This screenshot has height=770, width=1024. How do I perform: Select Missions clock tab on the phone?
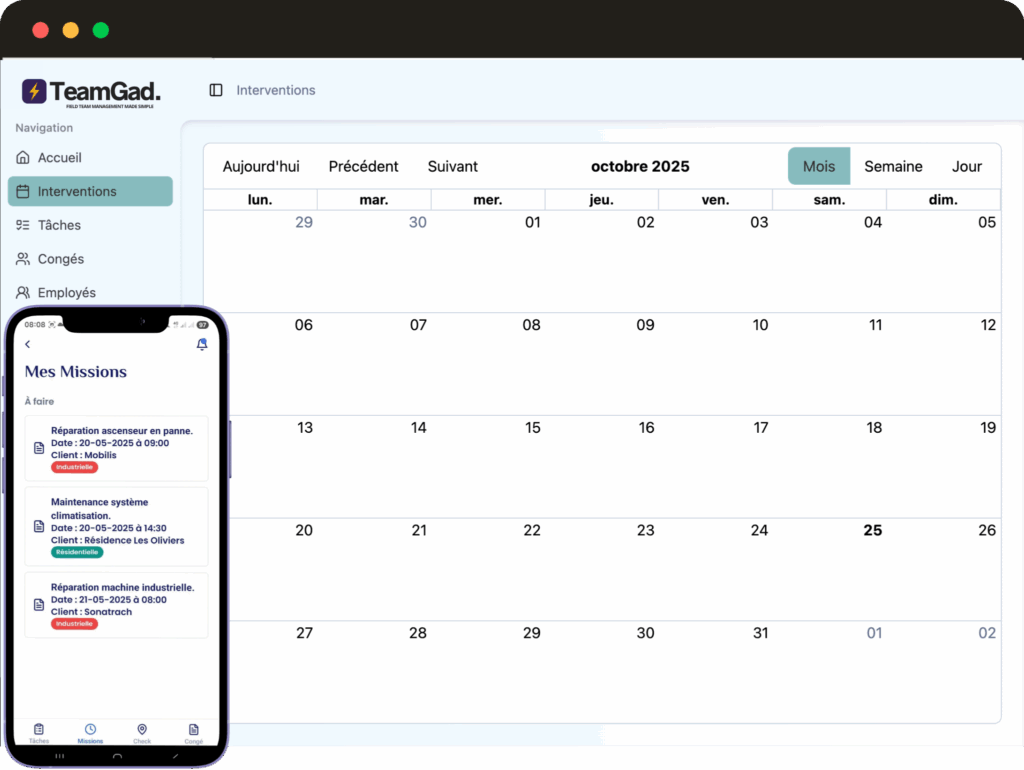[x=90, y=733]
